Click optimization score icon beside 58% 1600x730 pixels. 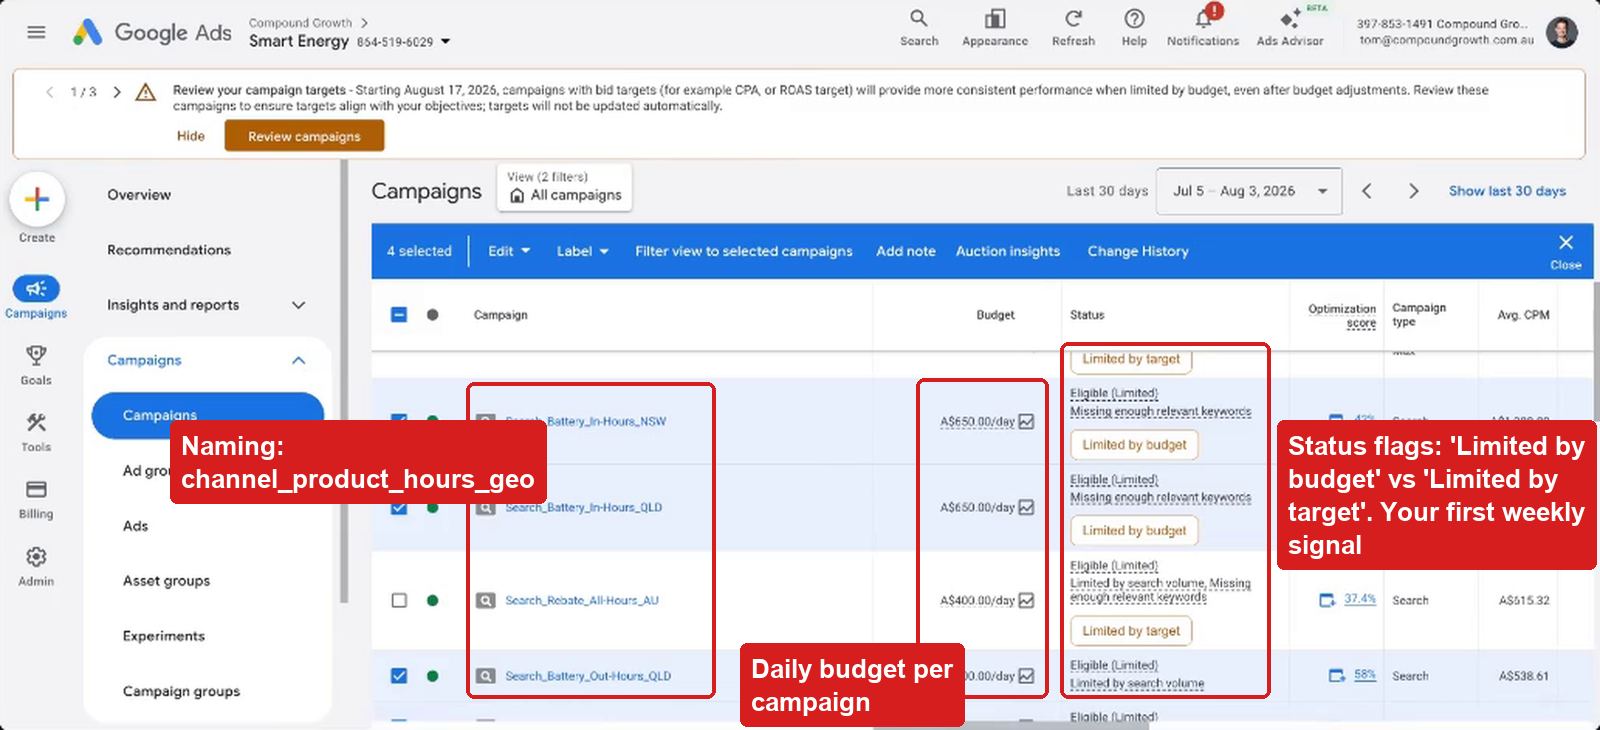click(x=1336, y=676)
